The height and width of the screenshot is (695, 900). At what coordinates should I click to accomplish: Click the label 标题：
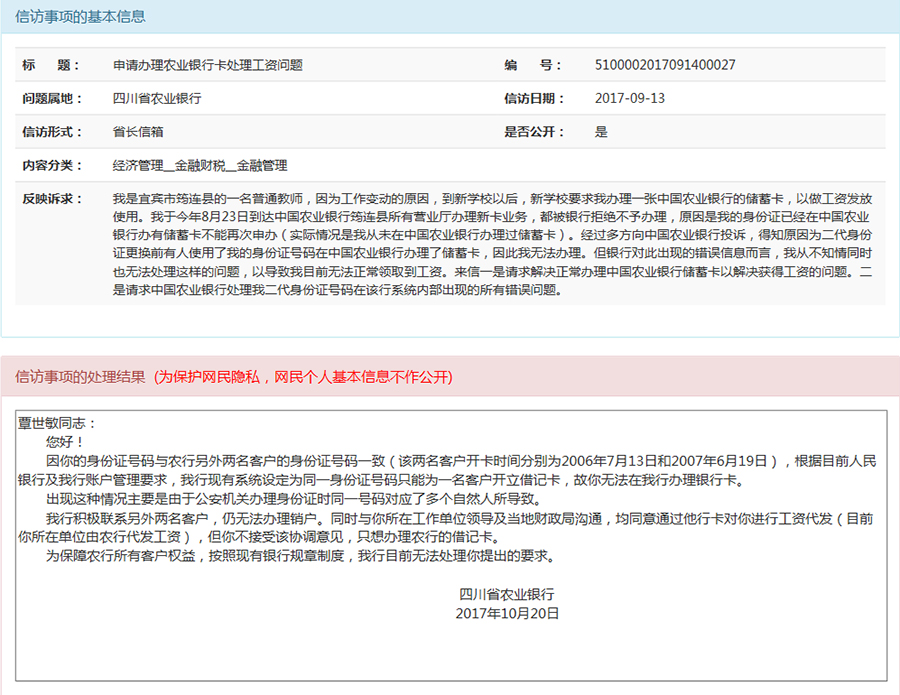pyautogui.click(x=51, y=65)
